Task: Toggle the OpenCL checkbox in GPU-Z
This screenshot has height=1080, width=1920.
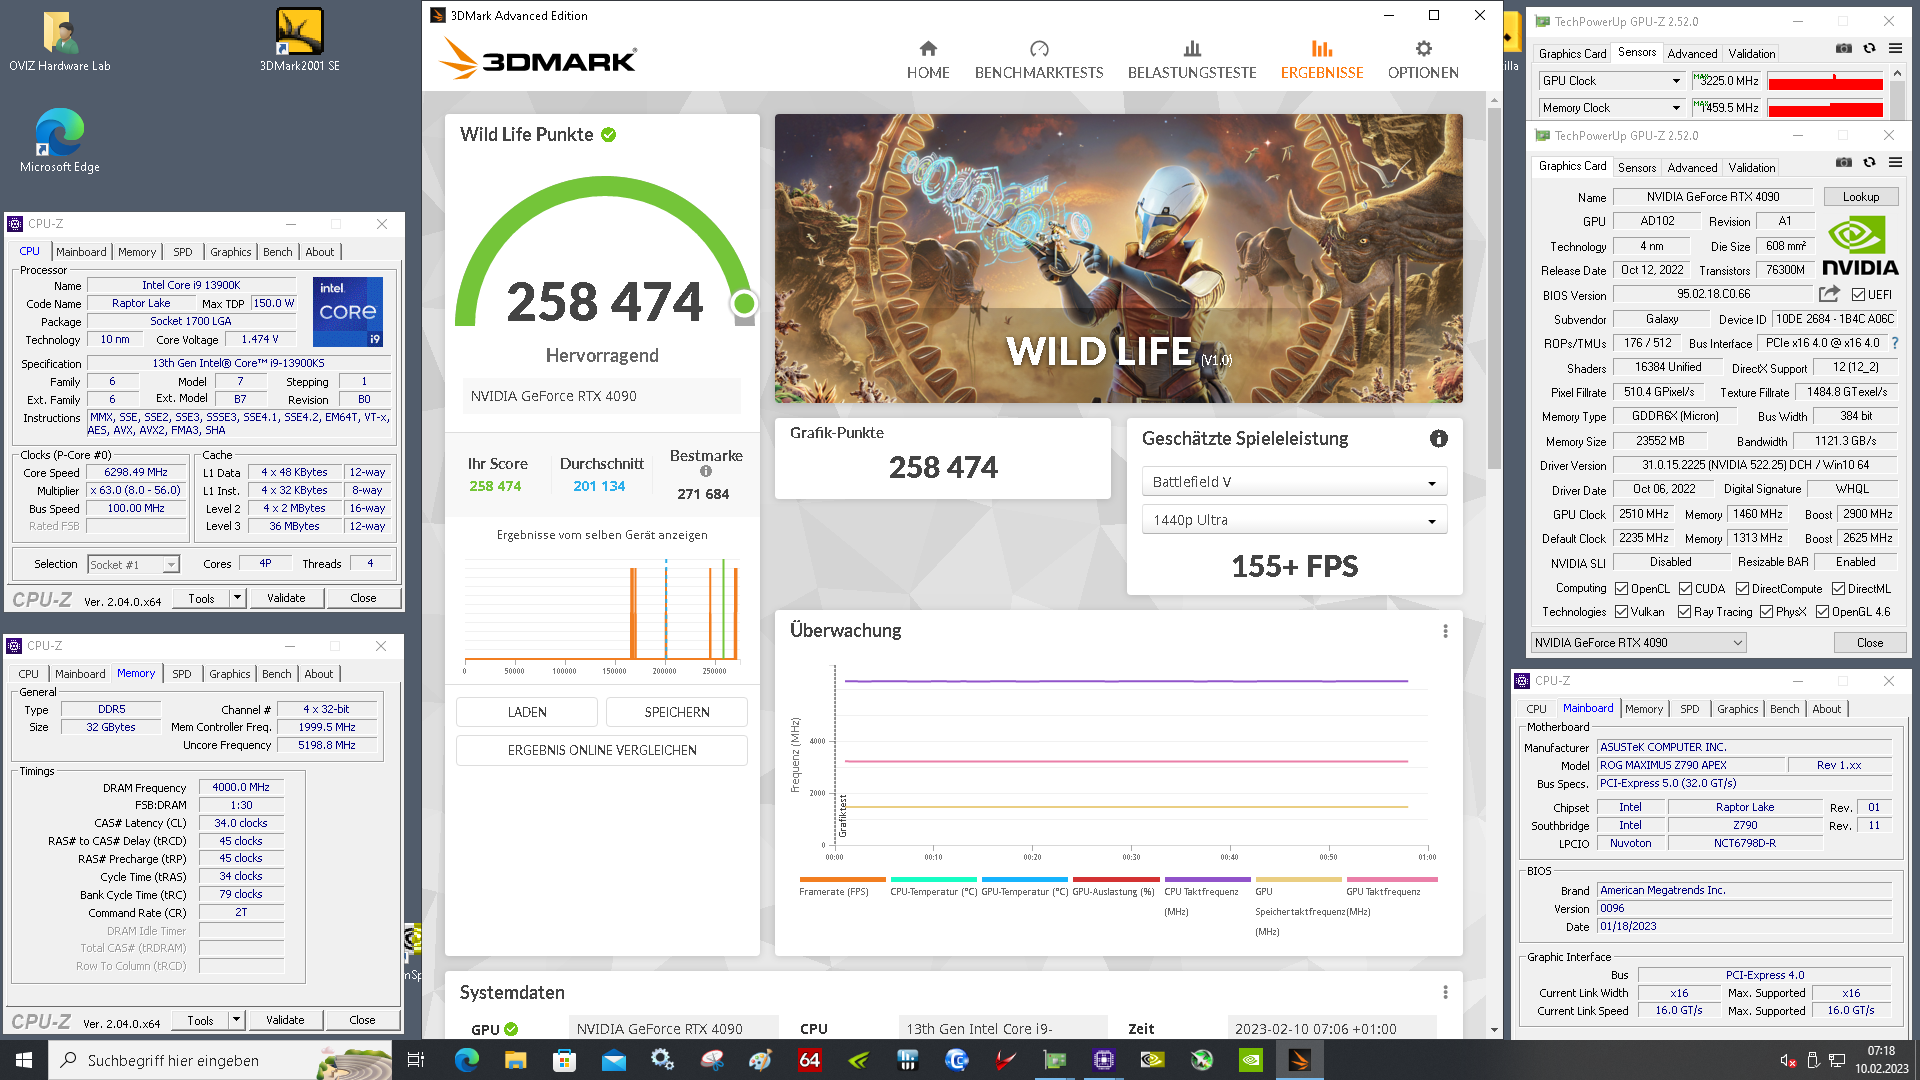Action: (1621, 589)
